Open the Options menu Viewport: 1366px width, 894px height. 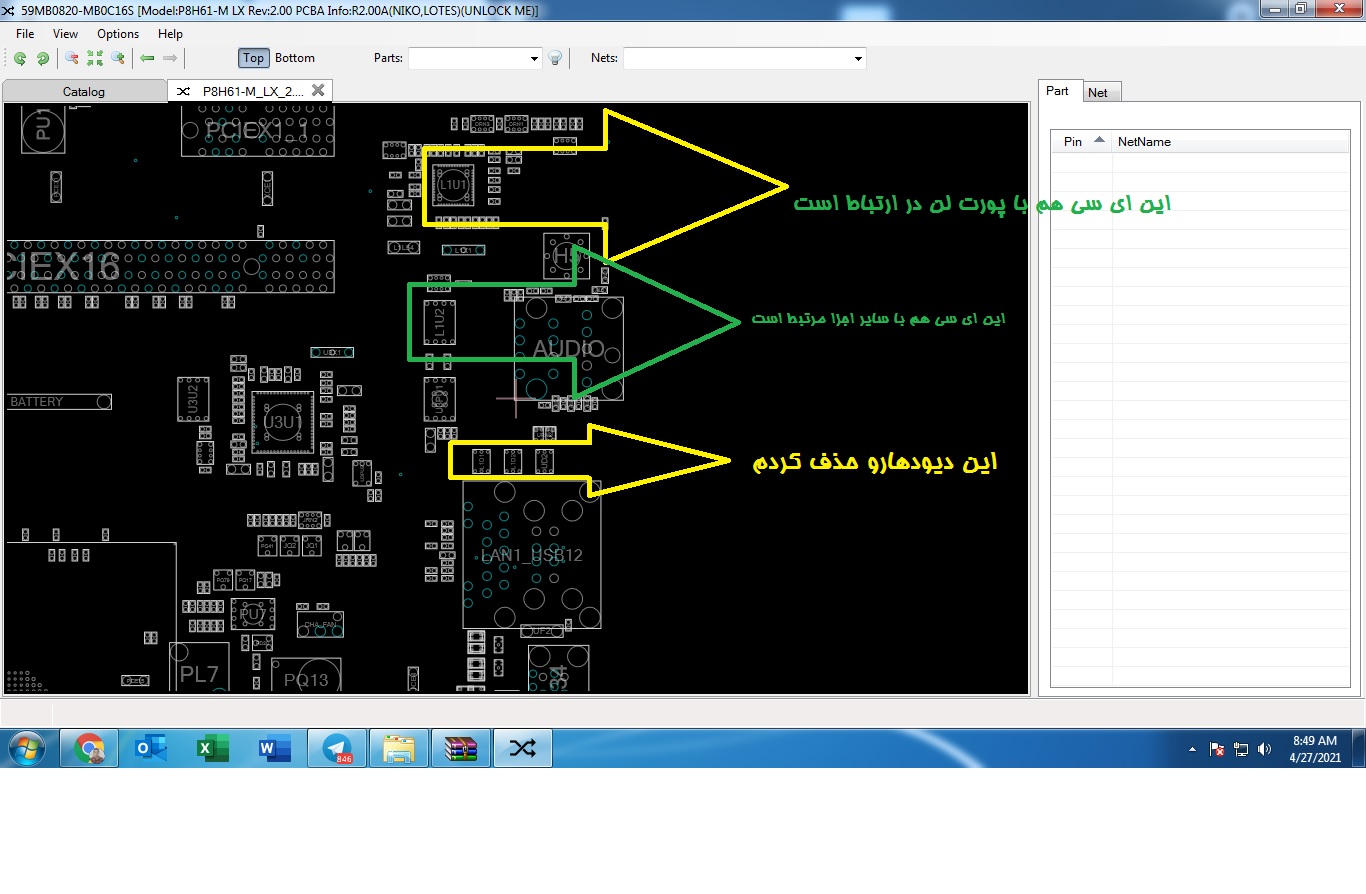(118, 34)
